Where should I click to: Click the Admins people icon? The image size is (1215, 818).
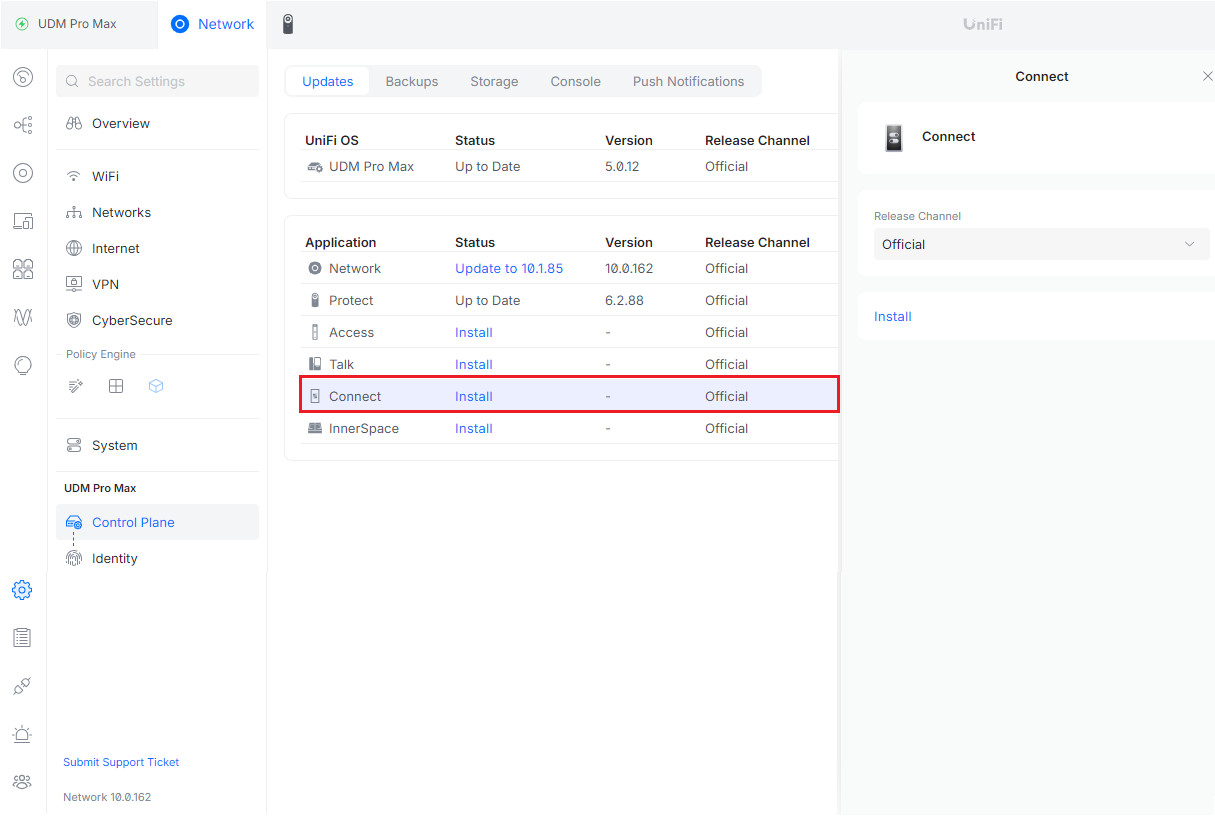(x=22, y=782)
